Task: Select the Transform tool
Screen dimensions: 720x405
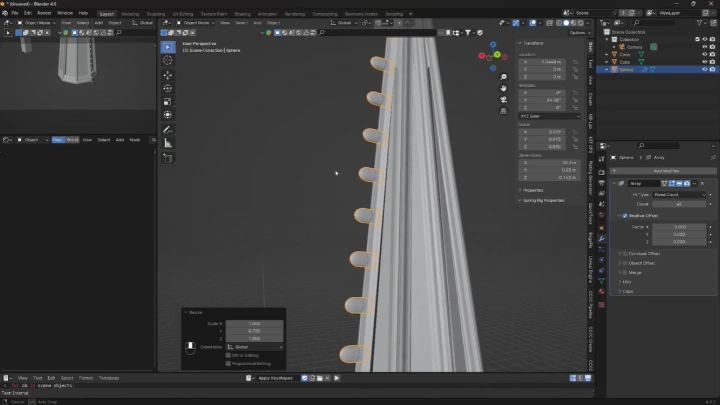Action: click(x=168, y=115)
